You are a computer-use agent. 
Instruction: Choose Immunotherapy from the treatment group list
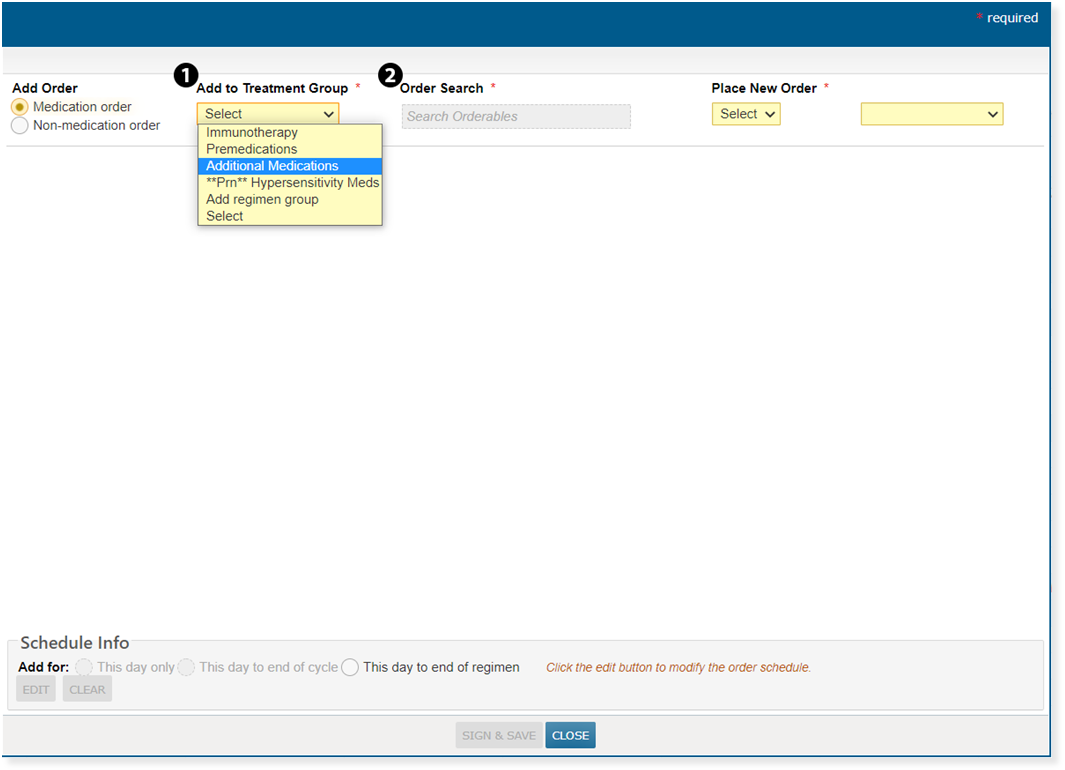pos(252,132)
